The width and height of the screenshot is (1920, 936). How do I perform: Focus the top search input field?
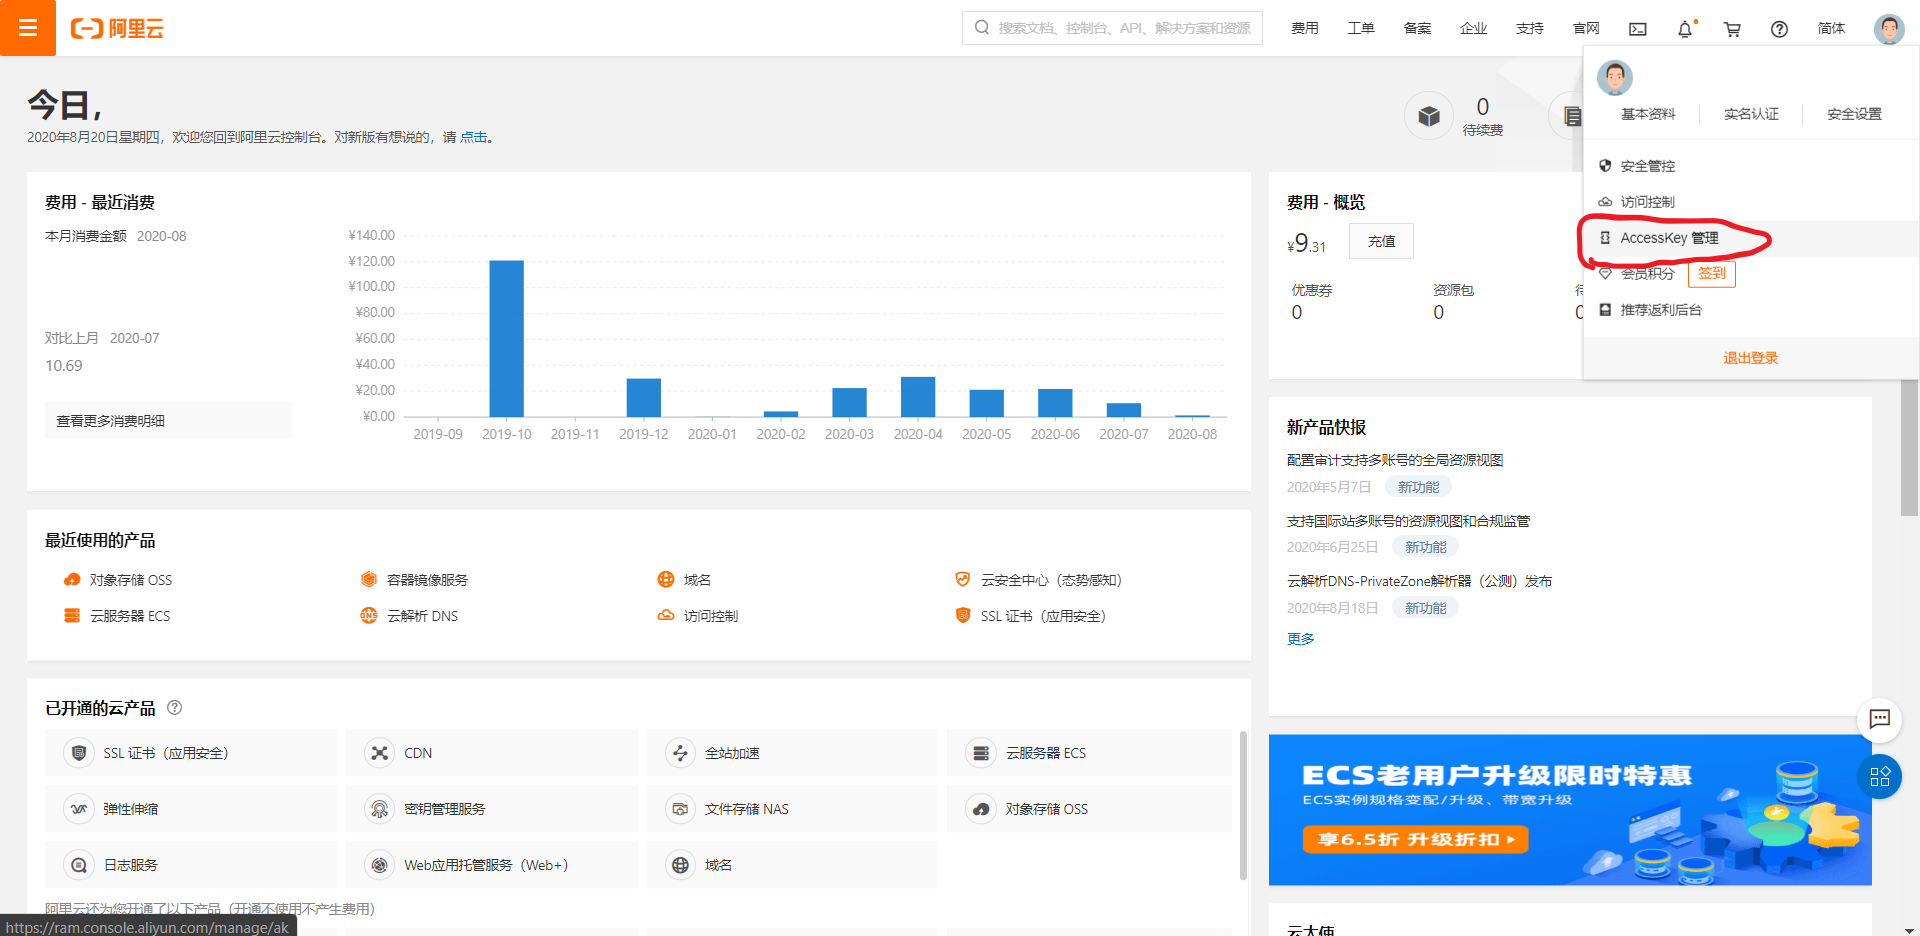pos(1112,28)
